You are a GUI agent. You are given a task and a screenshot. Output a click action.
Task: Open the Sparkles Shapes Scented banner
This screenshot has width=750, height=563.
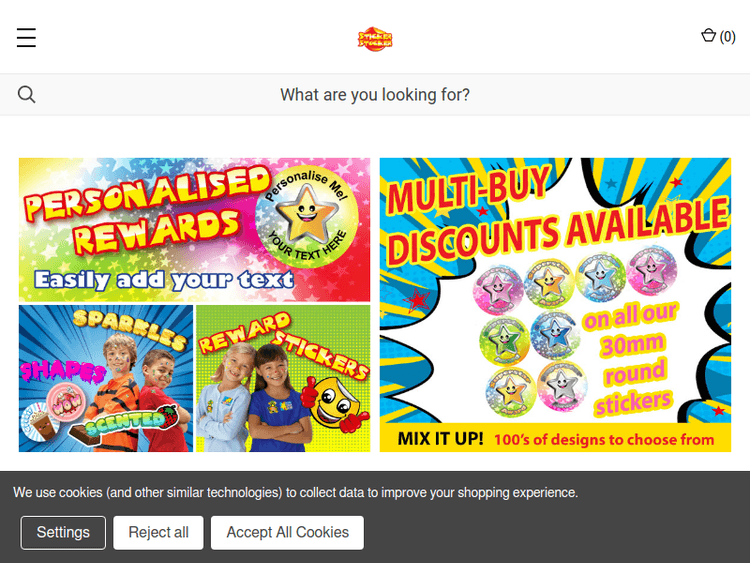(106, 378)
